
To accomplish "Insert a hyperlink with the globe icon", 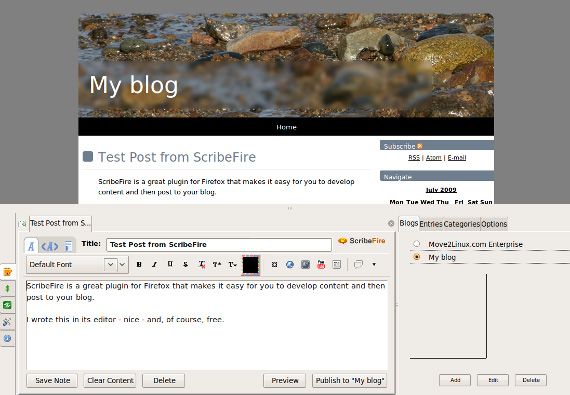I will click(290, 265).
